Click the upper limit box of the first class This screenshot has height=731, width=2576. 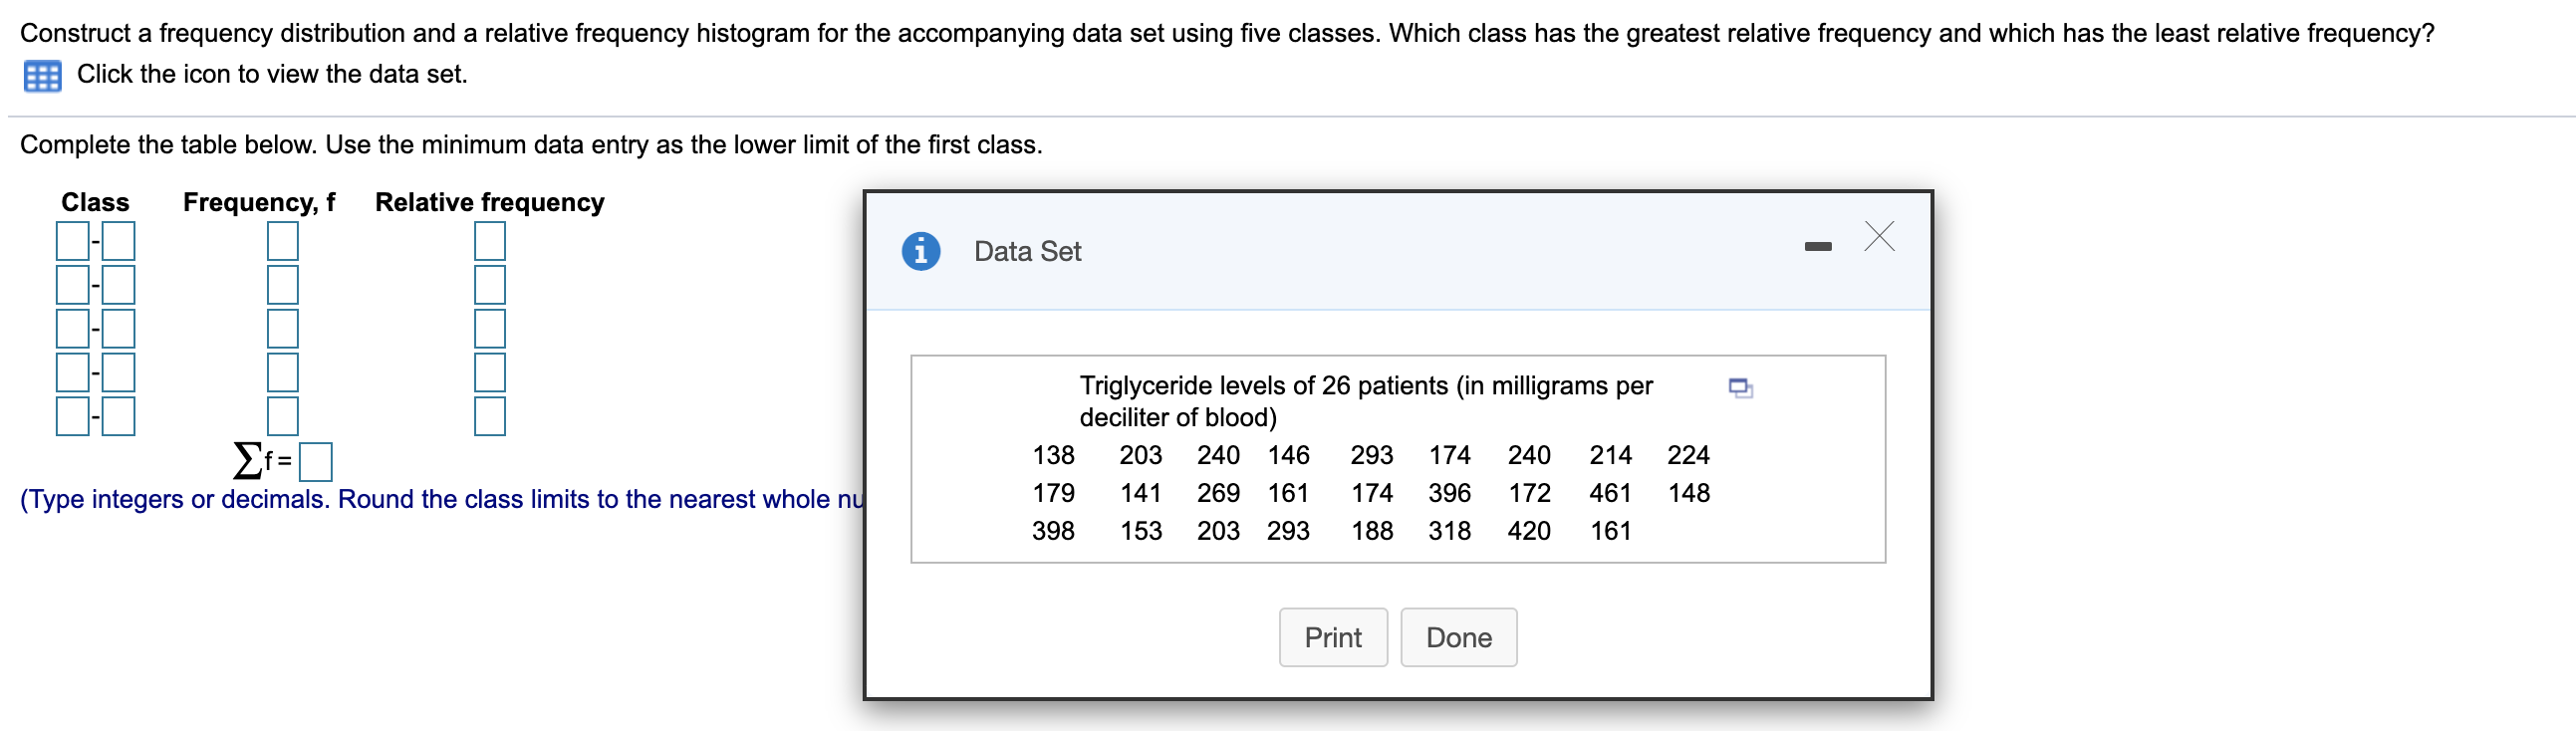coord(117,240)
